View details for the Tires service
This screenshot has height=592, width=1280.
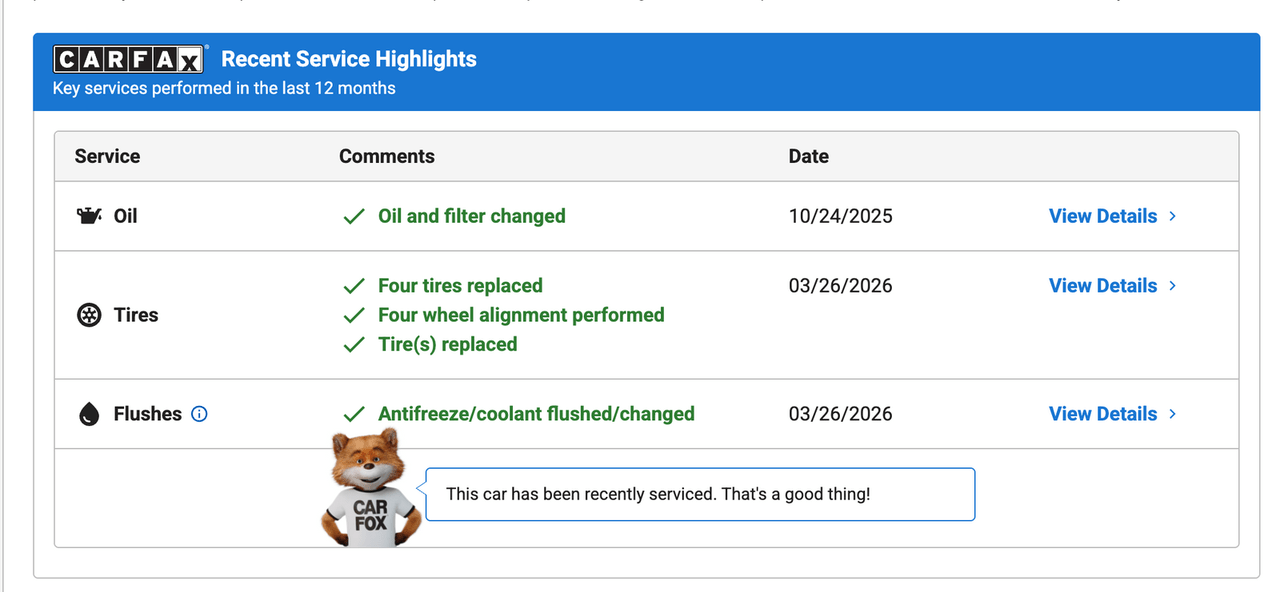pos(1102,286)
